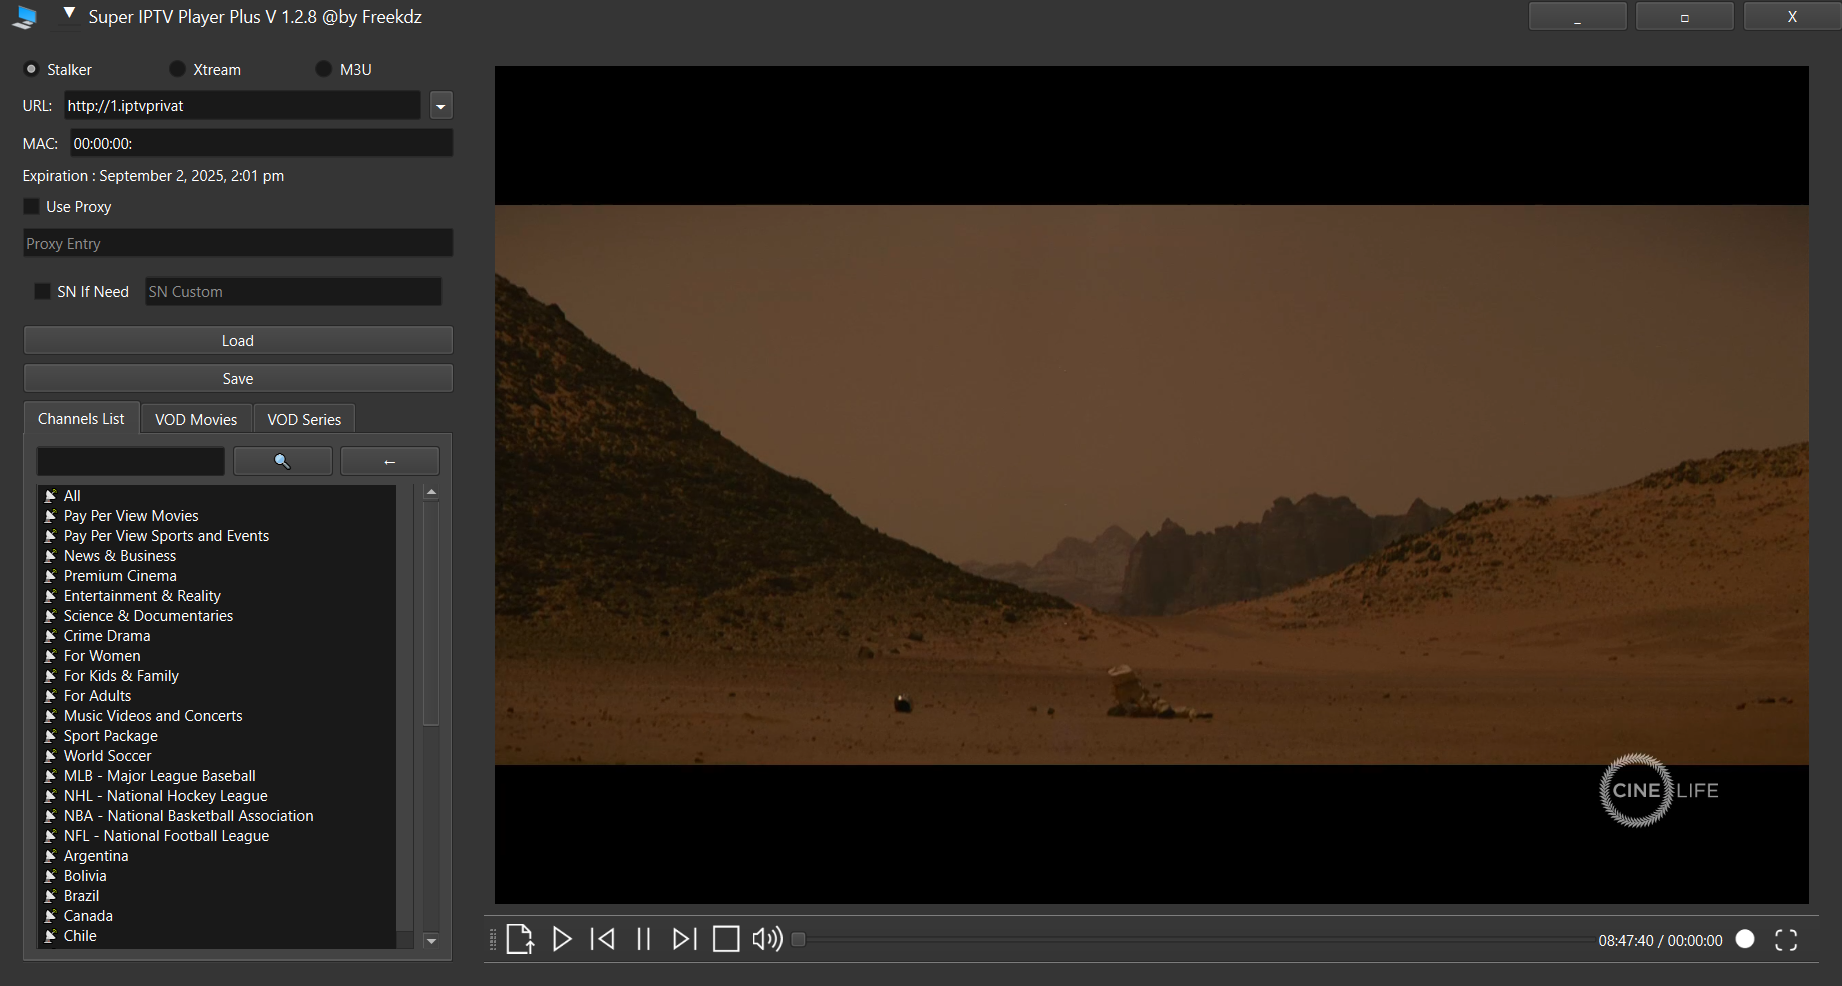The width and height of the screenshot is (1842, 986).
Task: Click the Save button
Action: (x=238, y=378)
